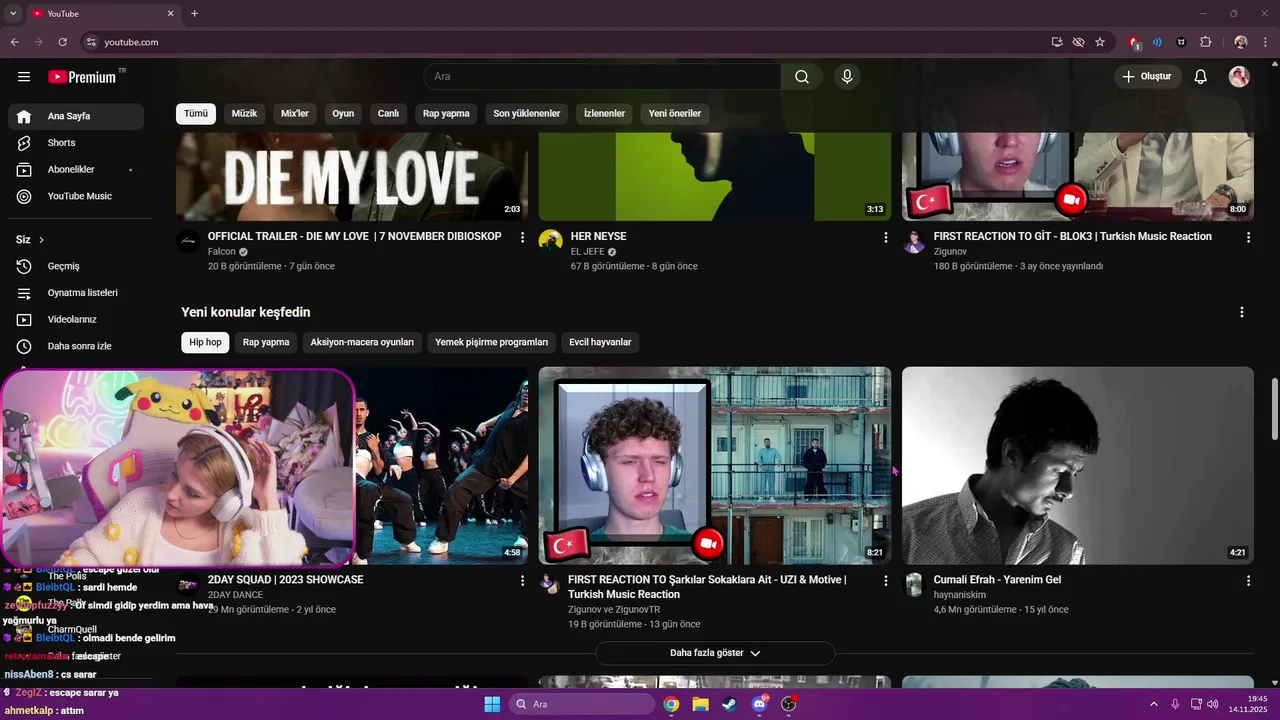The width and height of the screenshot is (1280, 720).
Task: Open the EL JEFE channel link
Action: tap(589, 252)
